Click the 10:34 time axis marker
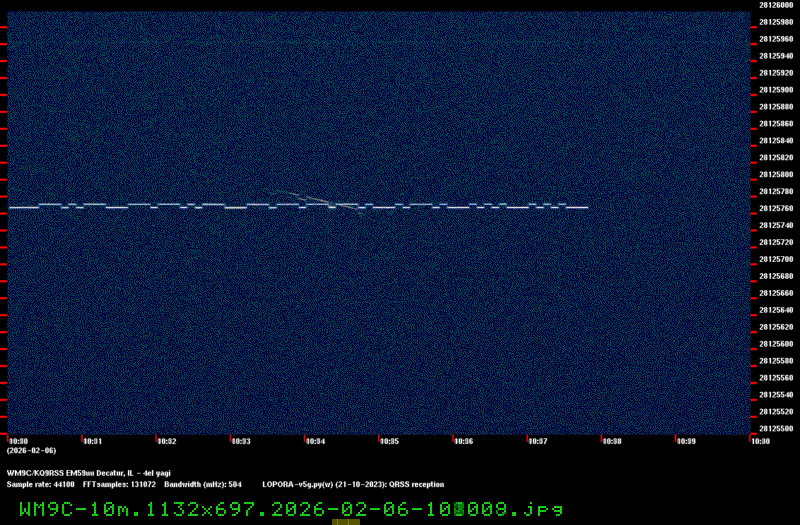800x525 pixels. (x=315, y=441)
